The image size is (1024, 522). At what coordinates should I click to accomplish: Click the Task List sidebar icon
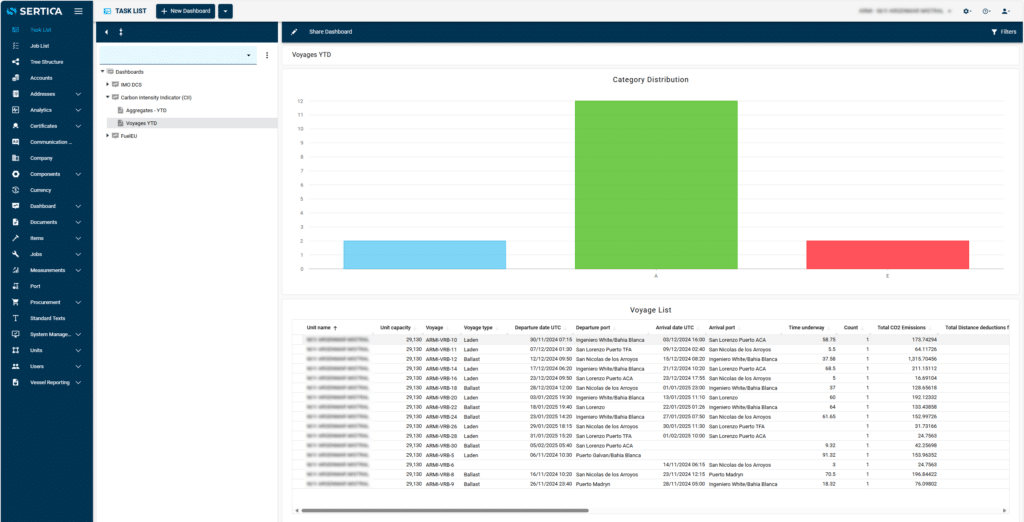[x=16, y=30]
